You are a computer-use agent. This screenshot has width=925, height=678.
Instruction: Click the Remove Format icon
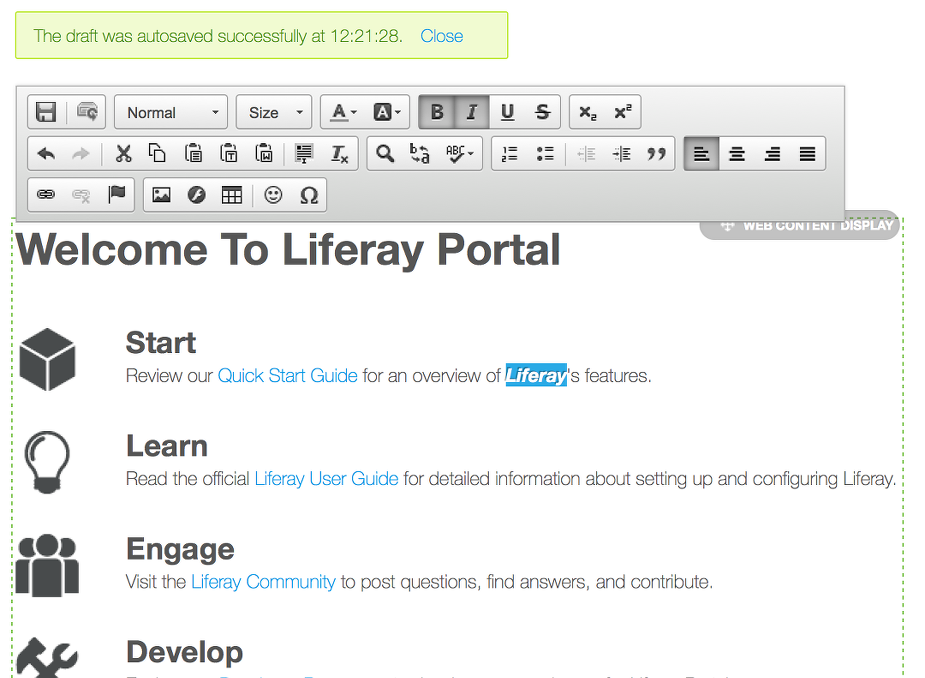pyautogui.click(x=340, y=154)
